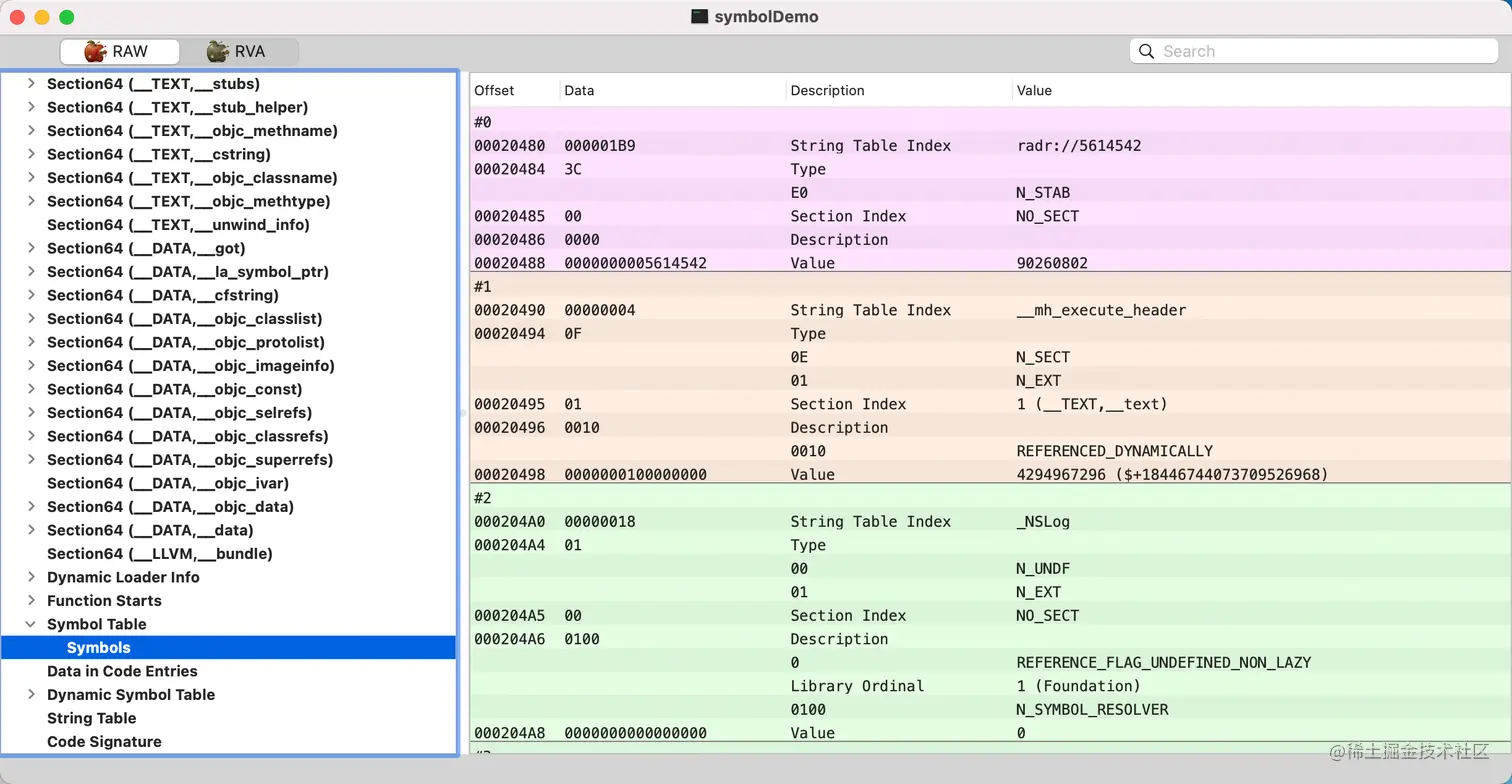Select Section64 (__DATA,__objc_classlist) row
The image size is (1512, 784).
pyautogui.click(x=228, y=319)
